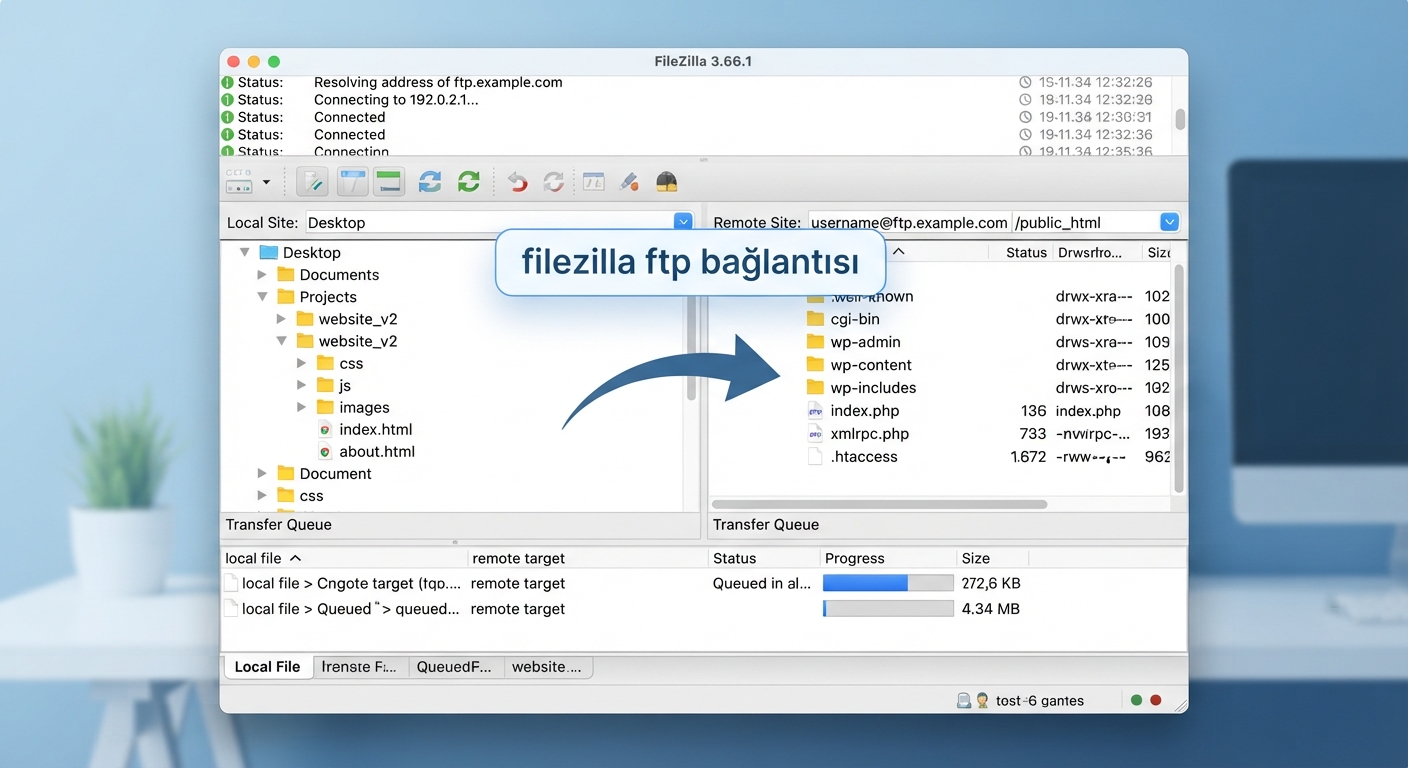
Task: Sort remote list by Drwsrfro... column header
Action: click(x=1090, y=253)
